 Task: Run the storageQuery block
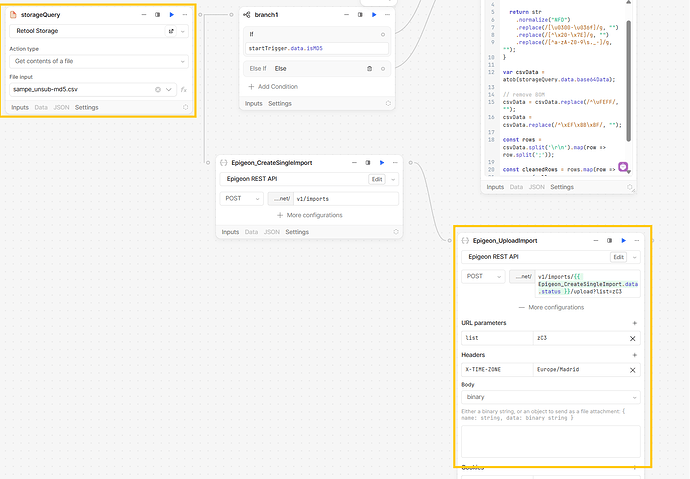[x=172, y=15]
